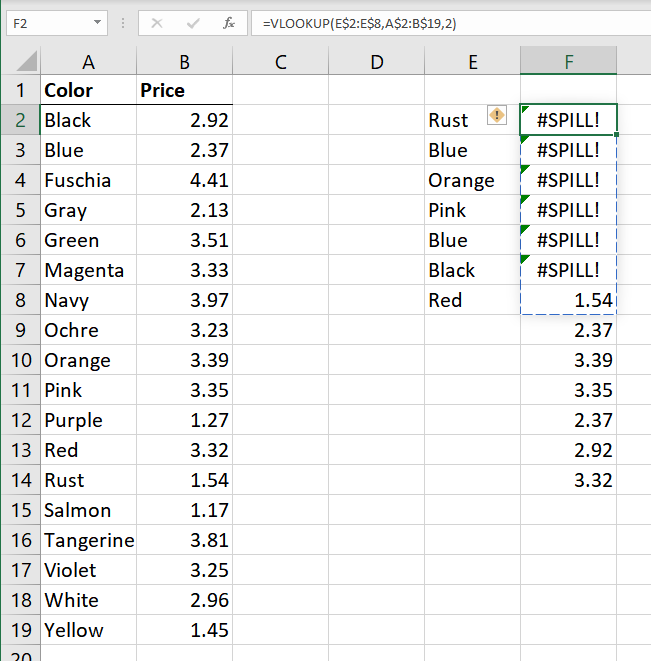651x661 pixels.
Task: Select the cell containing Violet
Action: pos(89,570)
